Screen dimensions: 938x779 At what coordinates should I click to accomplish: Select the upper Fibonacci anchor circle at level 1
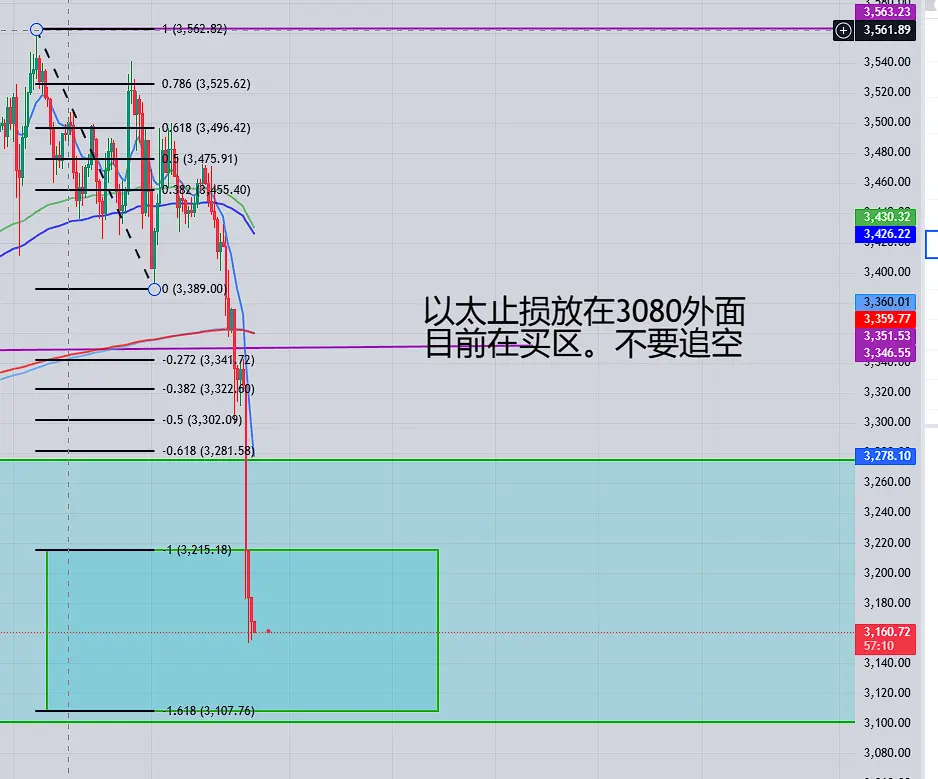pos(36,29)
